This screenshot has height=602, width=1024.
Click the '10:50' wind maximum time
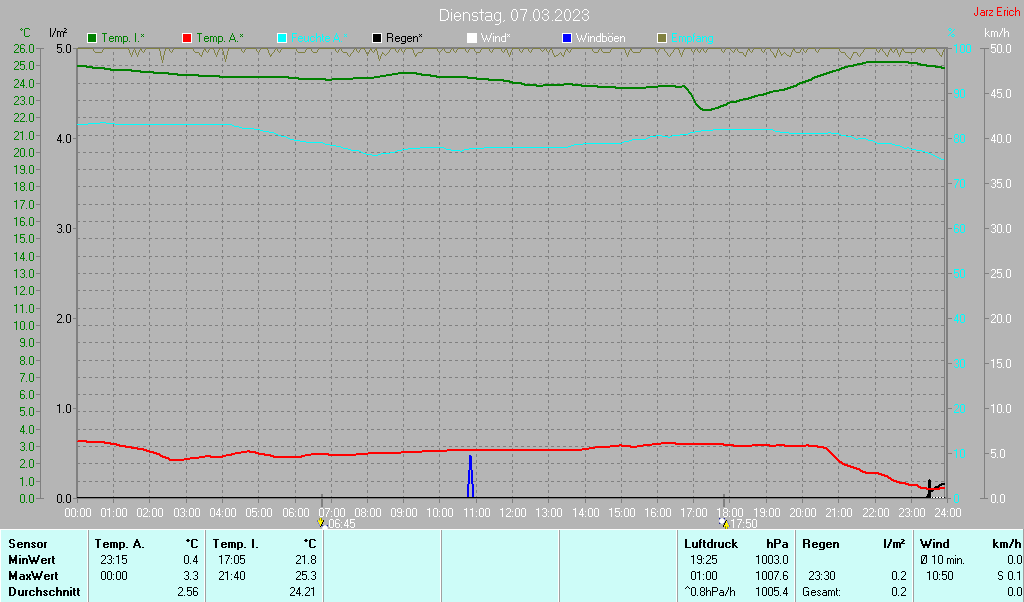[940, 576]
